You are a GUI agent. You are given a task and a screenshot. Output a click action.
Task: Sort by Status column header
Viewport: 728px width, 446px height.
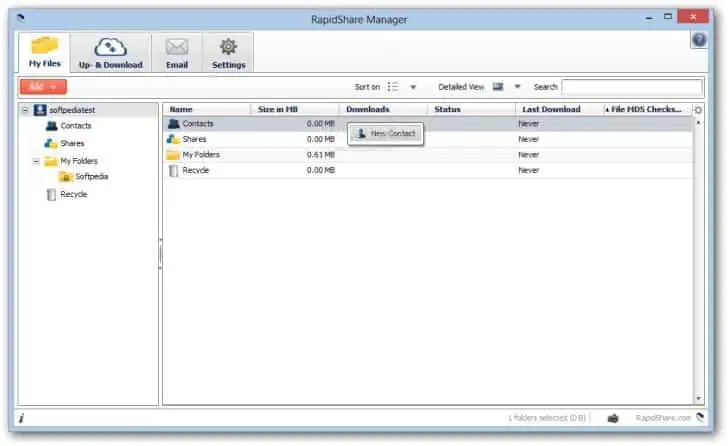471,110
